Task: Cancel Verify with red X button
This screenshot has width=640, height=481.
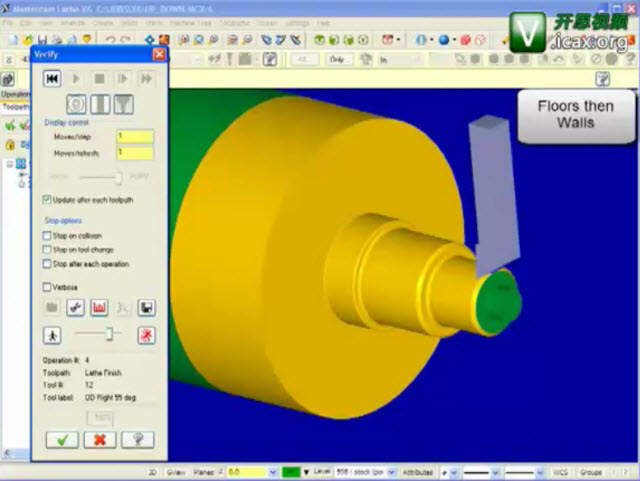Action: point(100,440)
